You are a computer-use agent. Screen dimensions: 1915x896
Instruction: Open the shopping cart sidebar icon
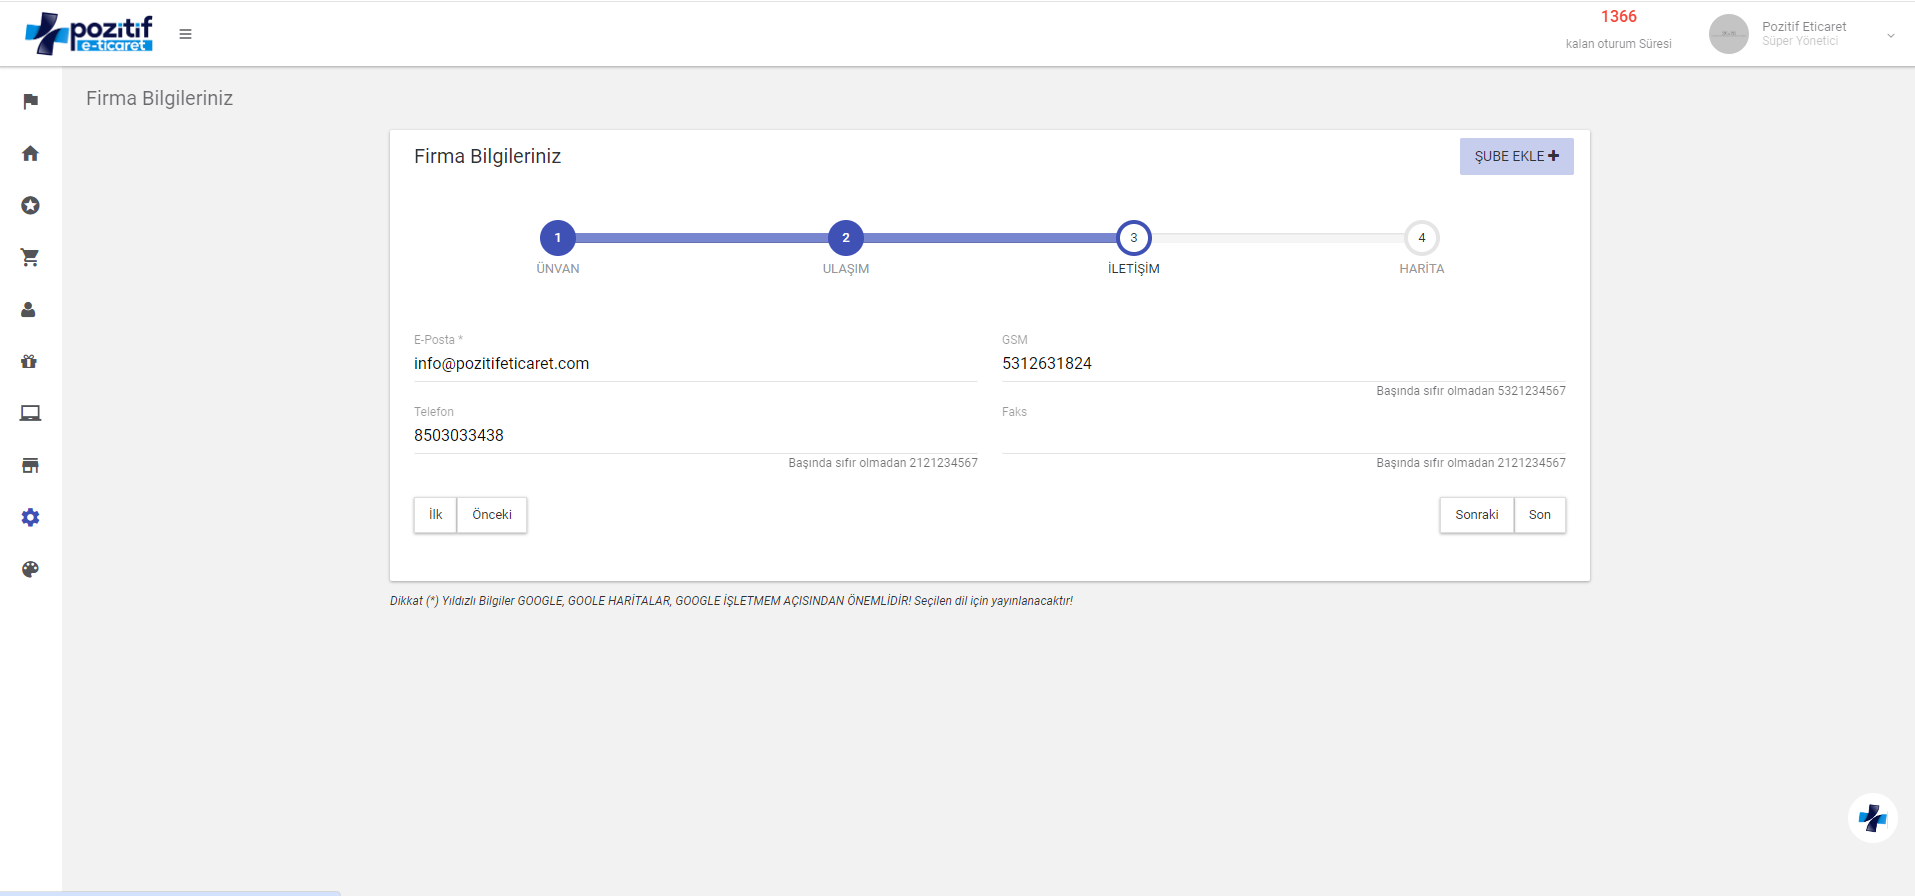[x=30, y=257]
